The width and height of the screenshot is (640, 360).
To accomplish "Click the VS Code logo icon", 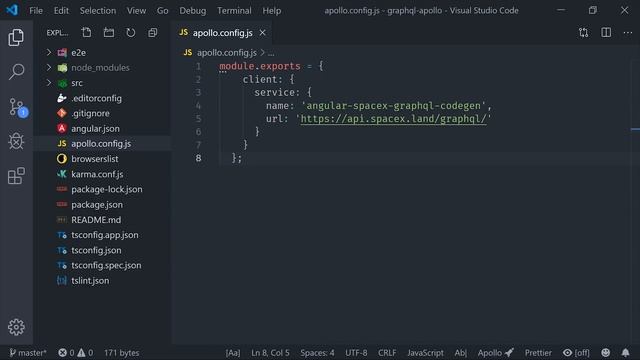I will [x=12, y=10].
